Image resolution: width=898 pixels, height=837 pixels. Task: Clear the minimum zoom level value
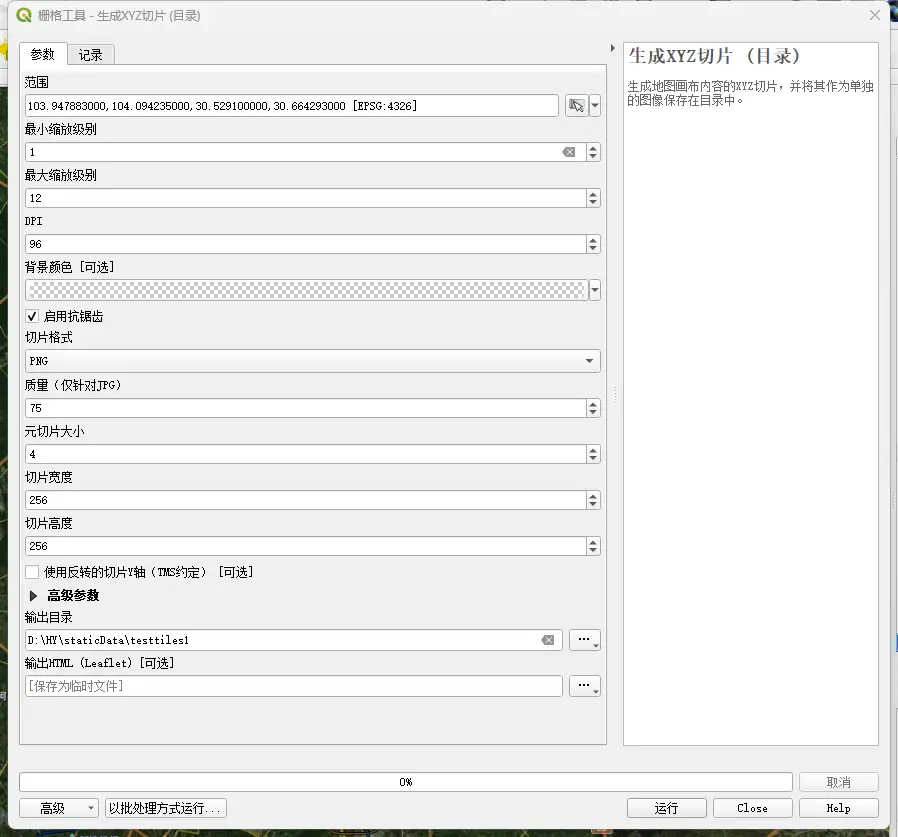(568, 152)
